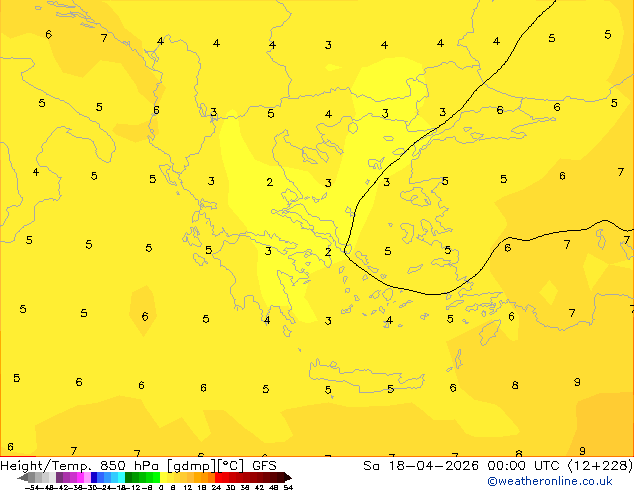
Task: Click the 12 label on the temperature scale
Action: [188, 487]
